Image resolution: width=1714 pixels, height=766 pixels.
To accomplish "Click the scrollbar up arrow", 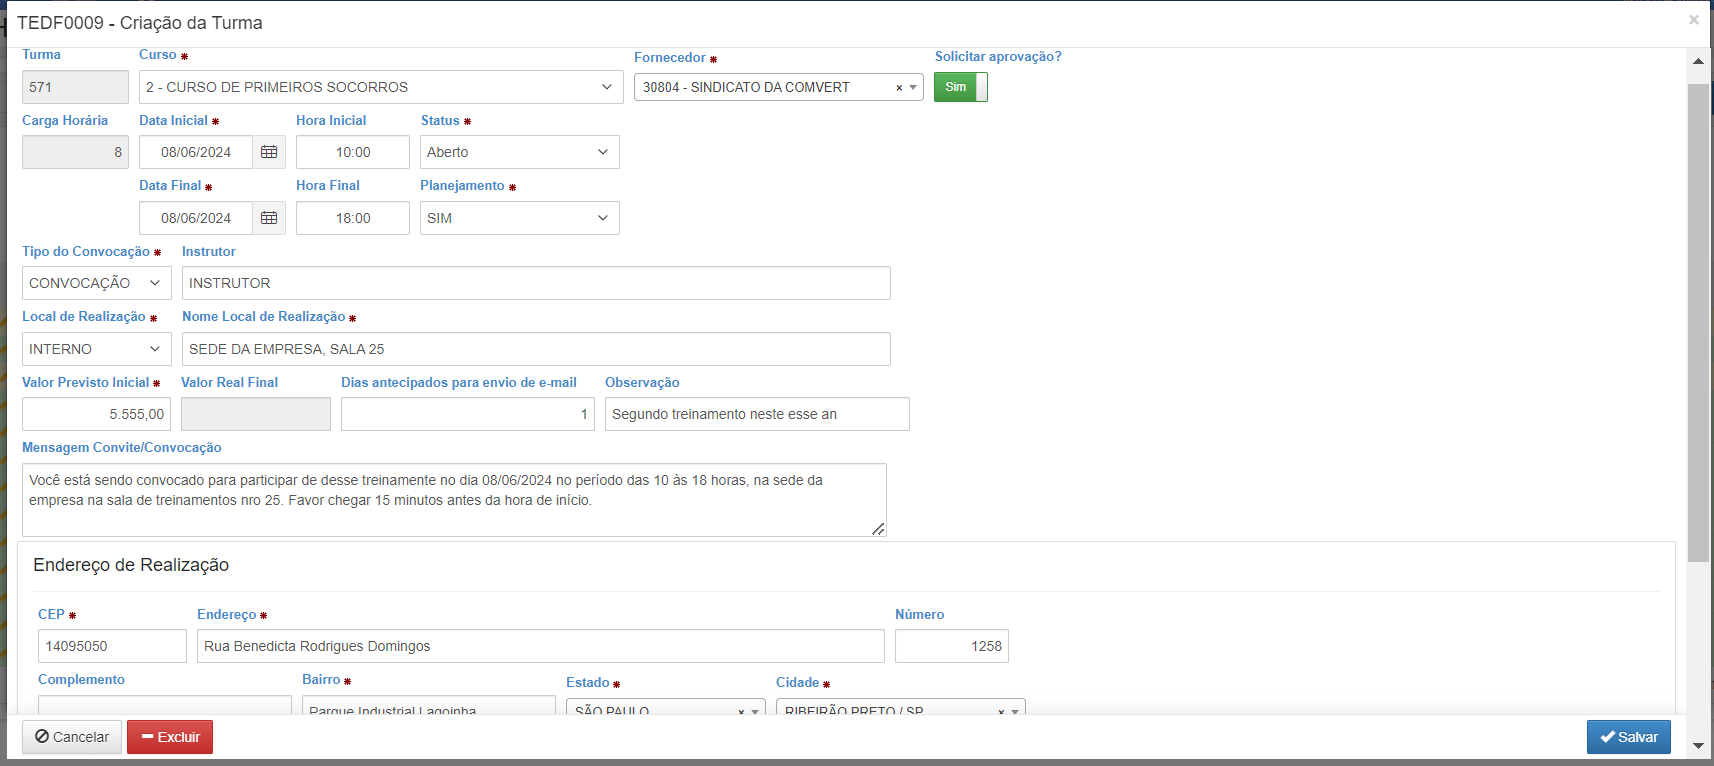I will 1698,61.
